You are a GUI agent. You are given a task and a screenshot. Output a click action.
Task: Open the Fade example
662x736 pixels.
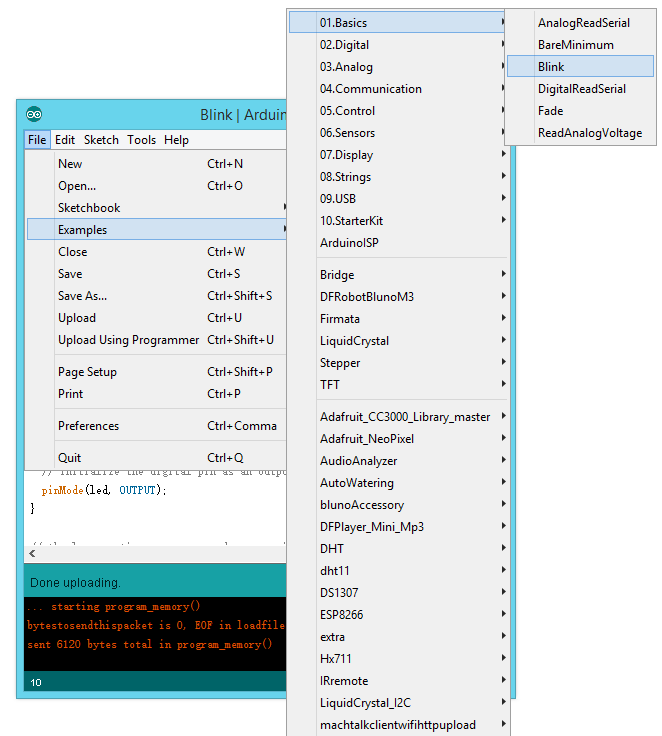[580, 111]
